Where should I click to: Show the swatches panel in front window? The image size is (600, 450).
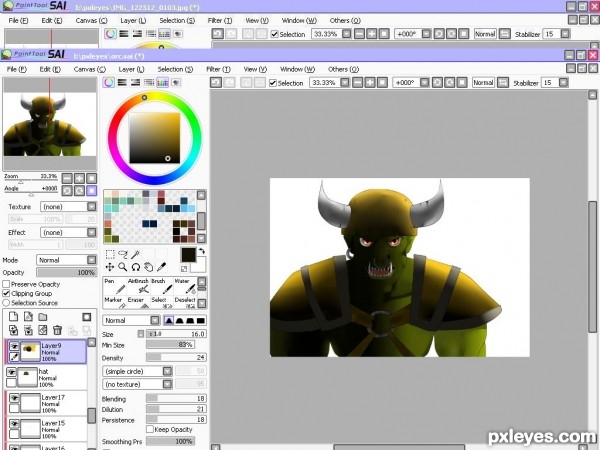(162, 82)
